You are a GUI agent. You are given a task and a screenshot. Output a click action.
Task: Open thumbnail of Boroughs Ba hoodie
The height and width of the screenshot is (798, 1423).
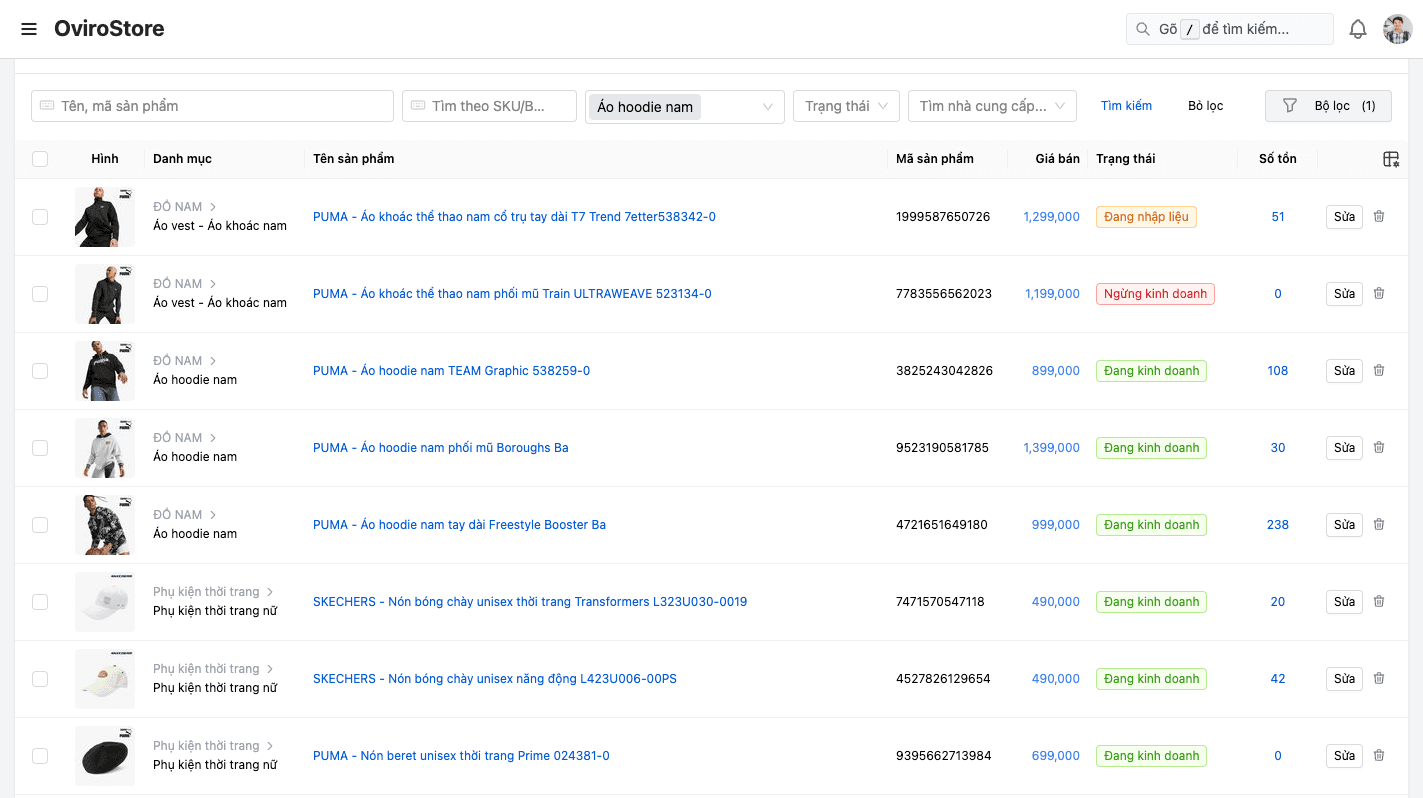click(x=105, y=448)
